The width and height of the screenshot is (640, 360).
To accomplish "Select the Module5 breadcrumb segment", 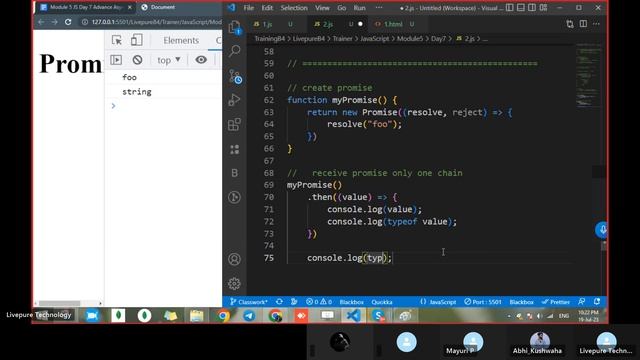I will pyautogui.click(x=410, y=39).
